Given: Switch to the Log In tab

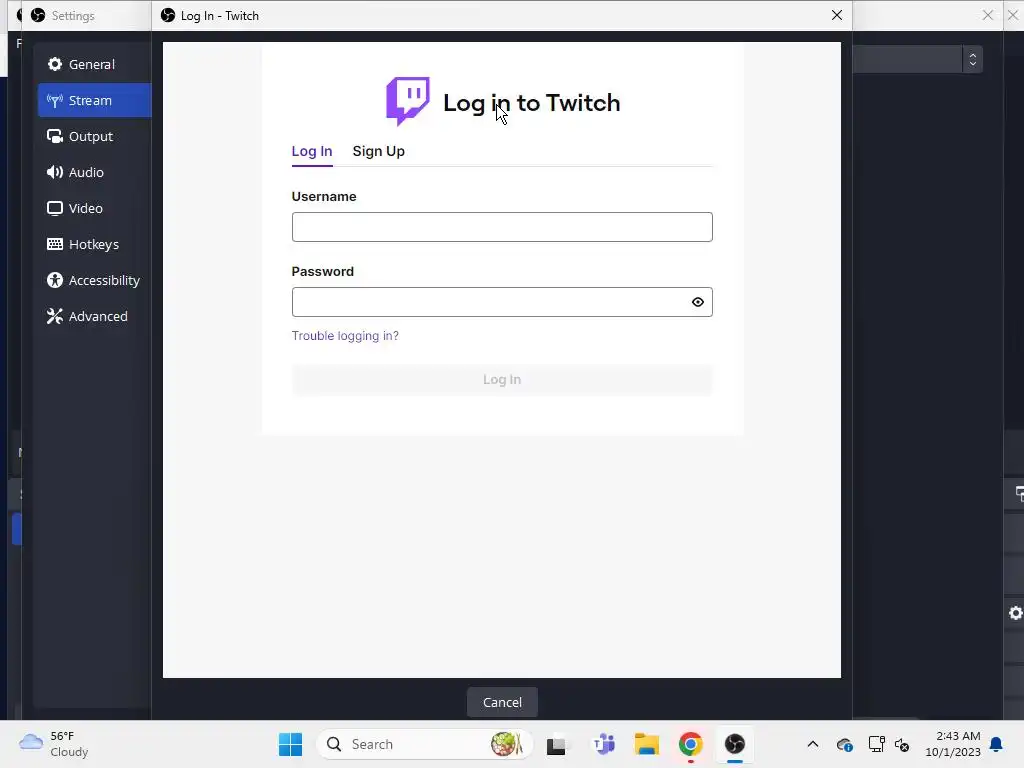Looking at the screenshot, I should click(x=312, y=151).
